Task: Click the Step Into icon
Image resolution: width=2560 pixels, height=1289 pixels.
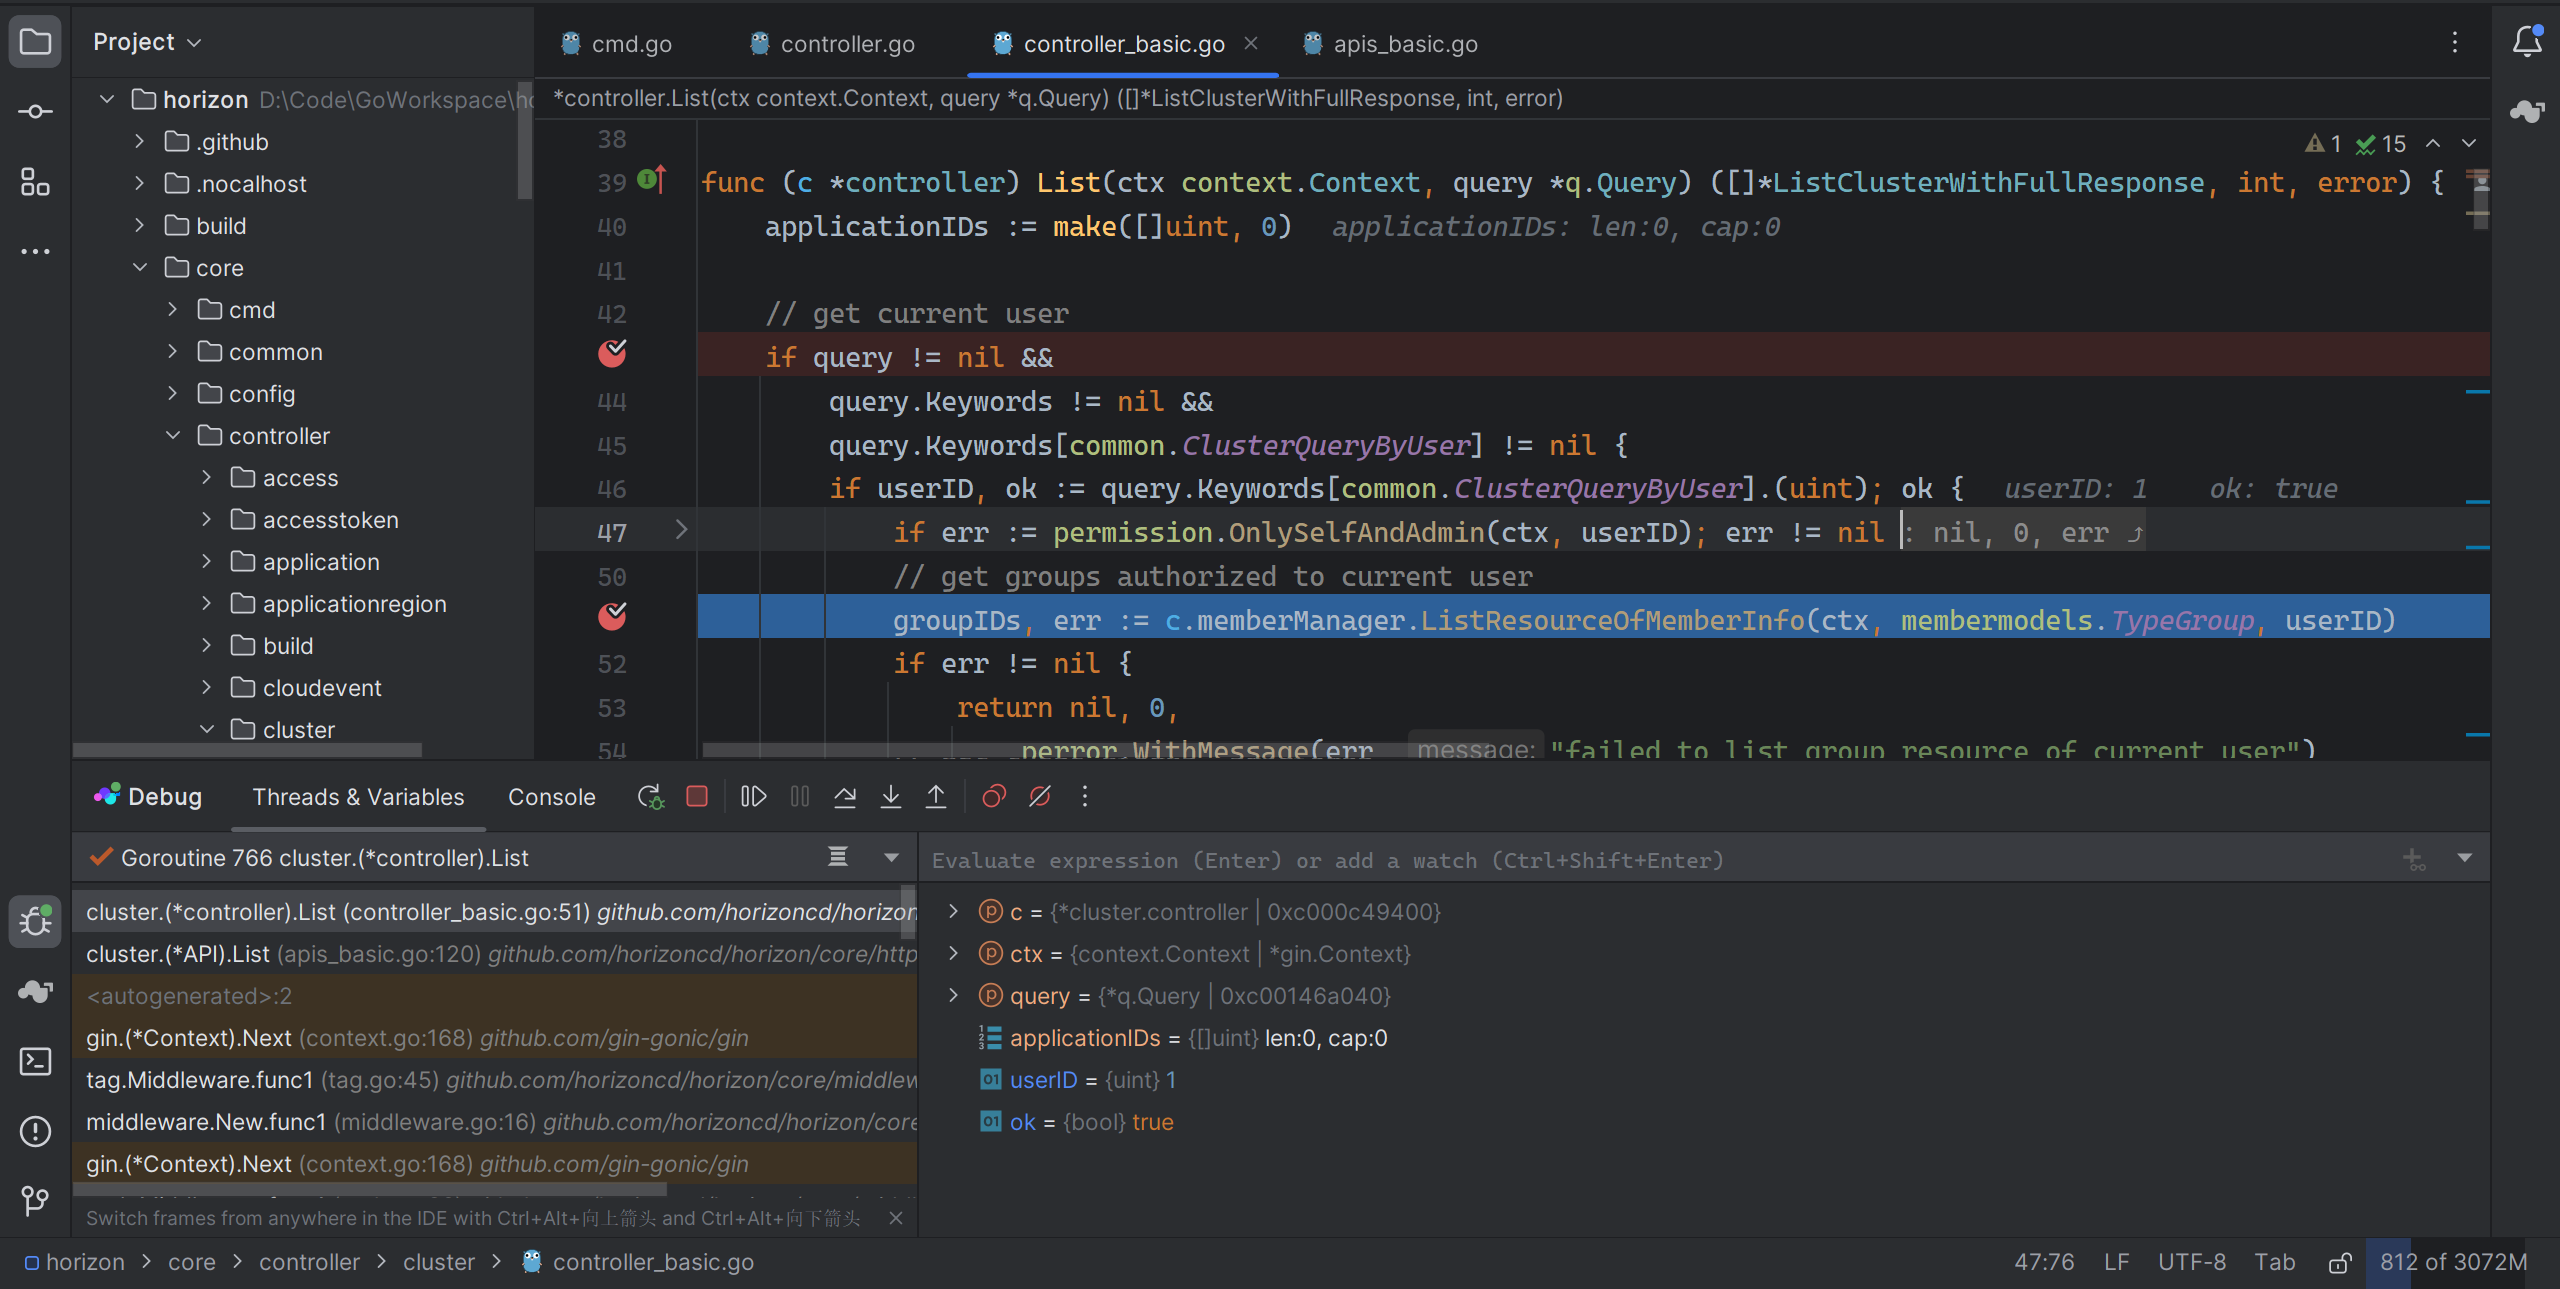Action: tap(890, 797)
